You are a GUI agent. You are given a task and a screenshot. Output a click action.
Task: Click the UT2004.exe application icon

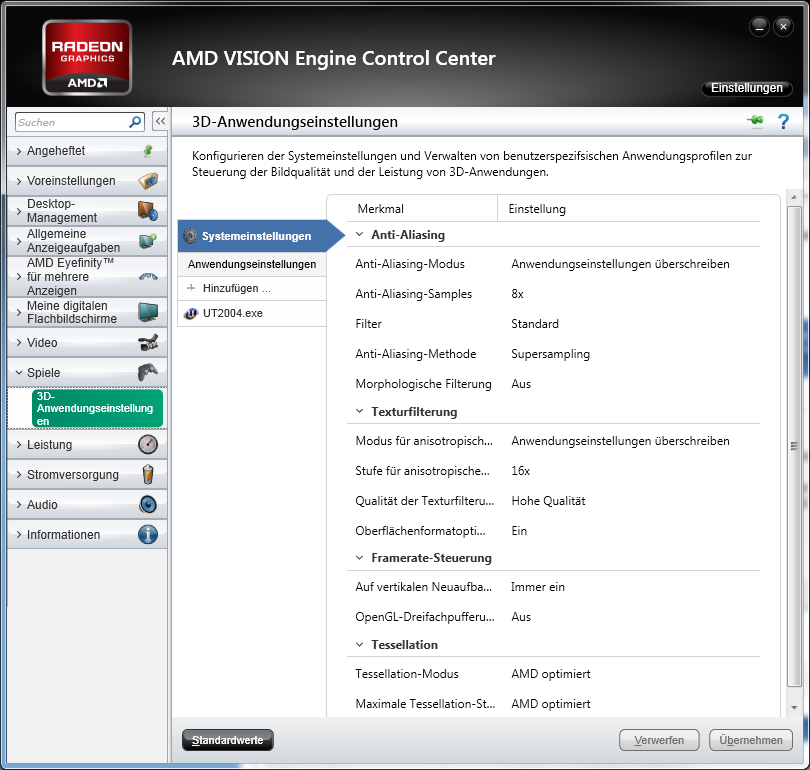[191, 313]
